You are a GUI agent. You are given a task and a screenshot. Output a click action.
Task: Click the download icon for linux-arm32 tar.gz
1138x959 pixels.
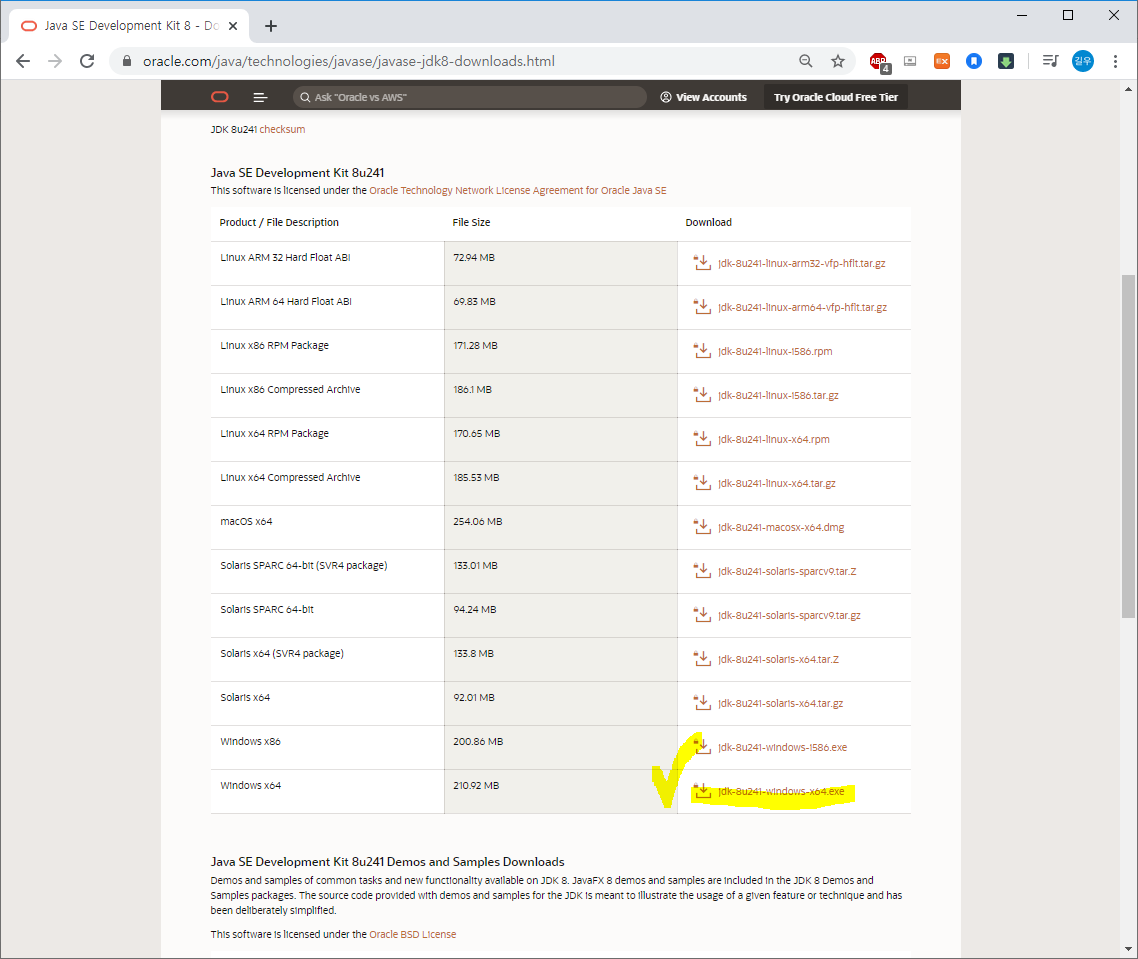[702, 263]
